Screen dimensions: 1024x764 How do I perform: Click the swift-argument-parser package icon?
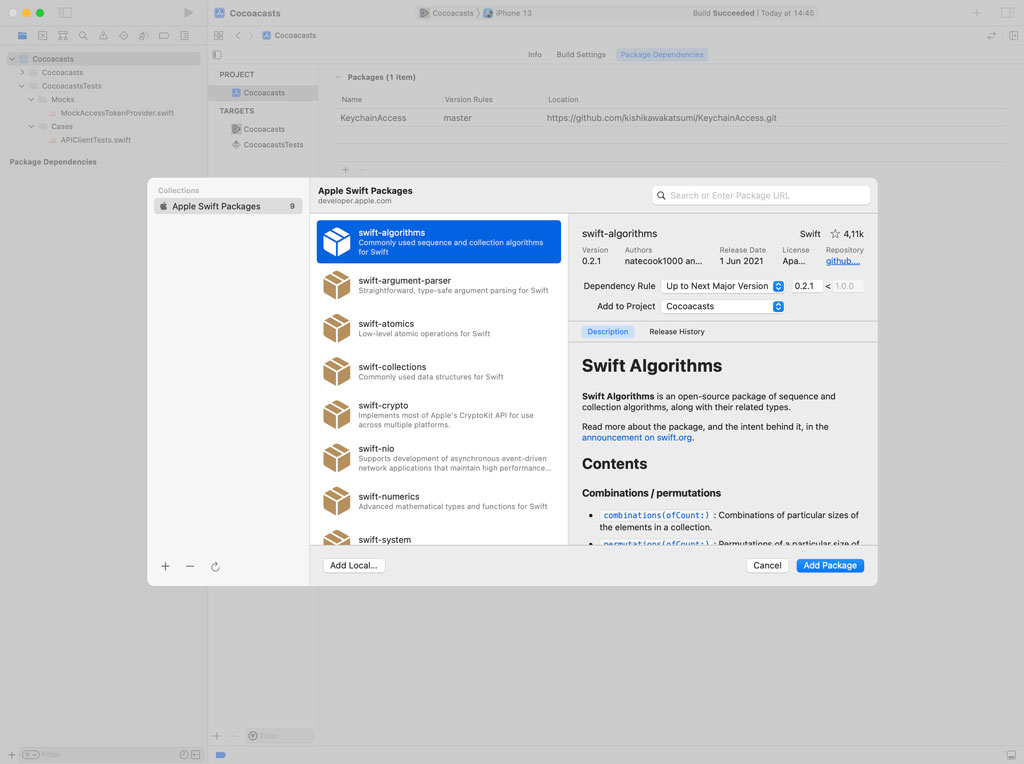tap(336, 285)
